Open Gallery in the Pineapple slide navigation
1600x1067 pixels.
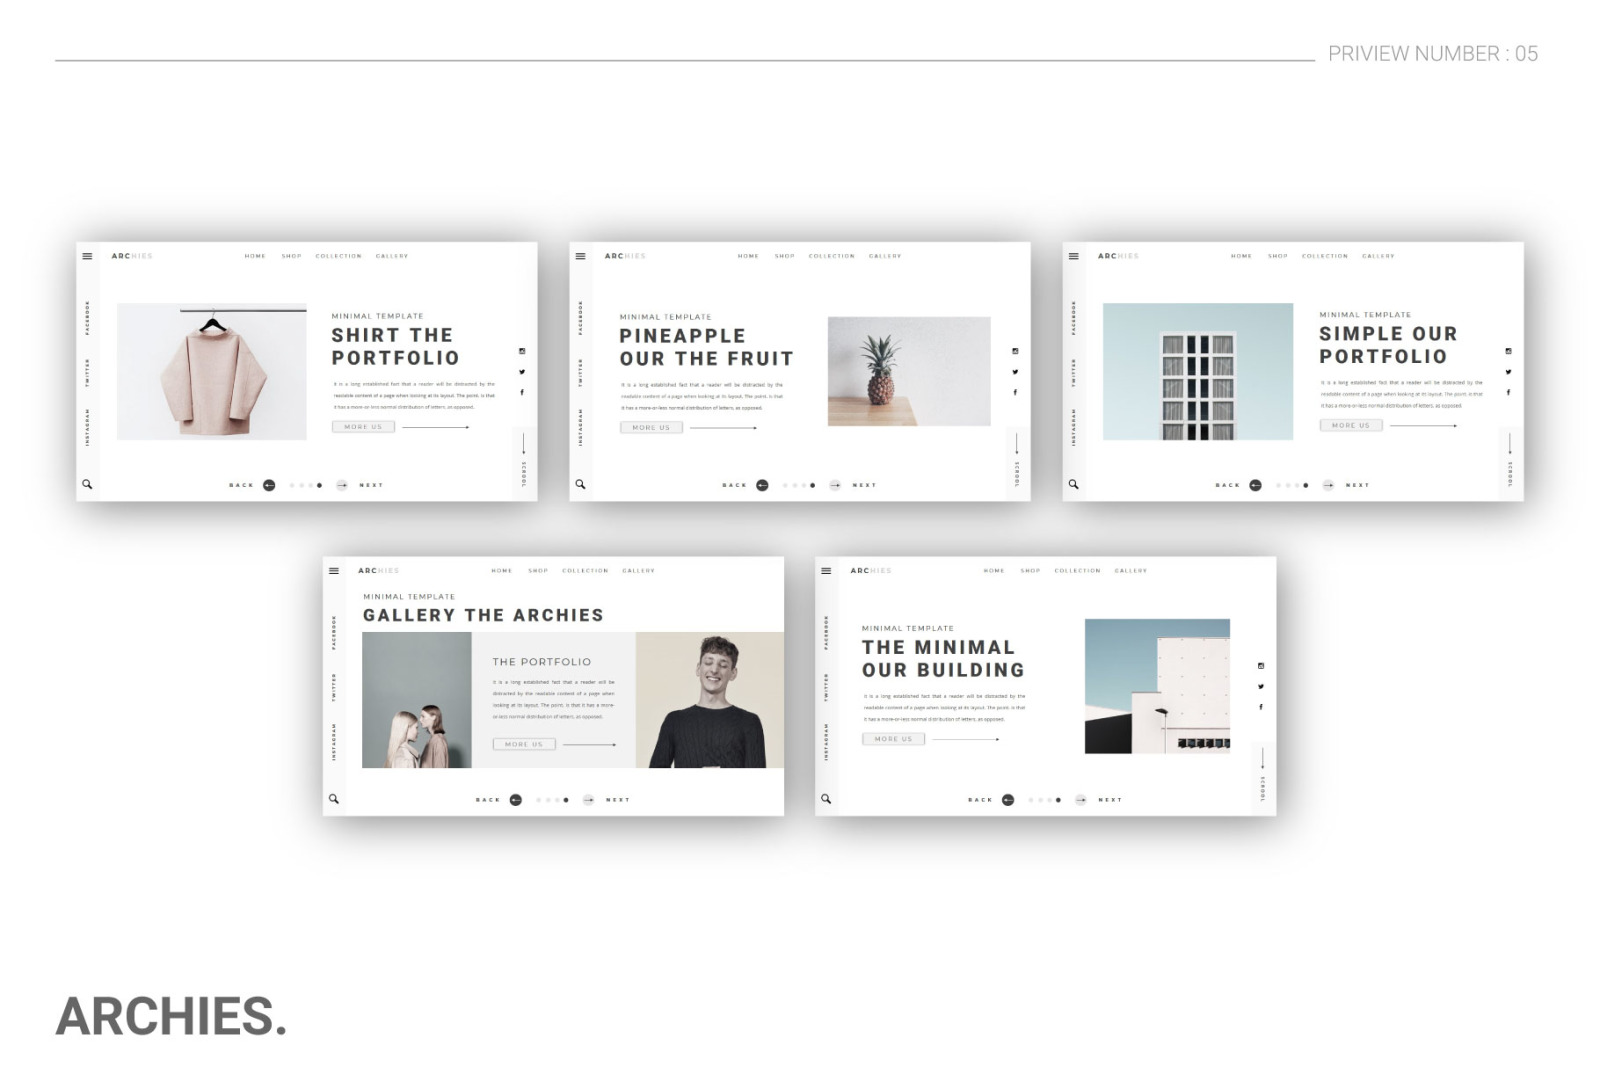pyautogui.click(x=885, y=256)
